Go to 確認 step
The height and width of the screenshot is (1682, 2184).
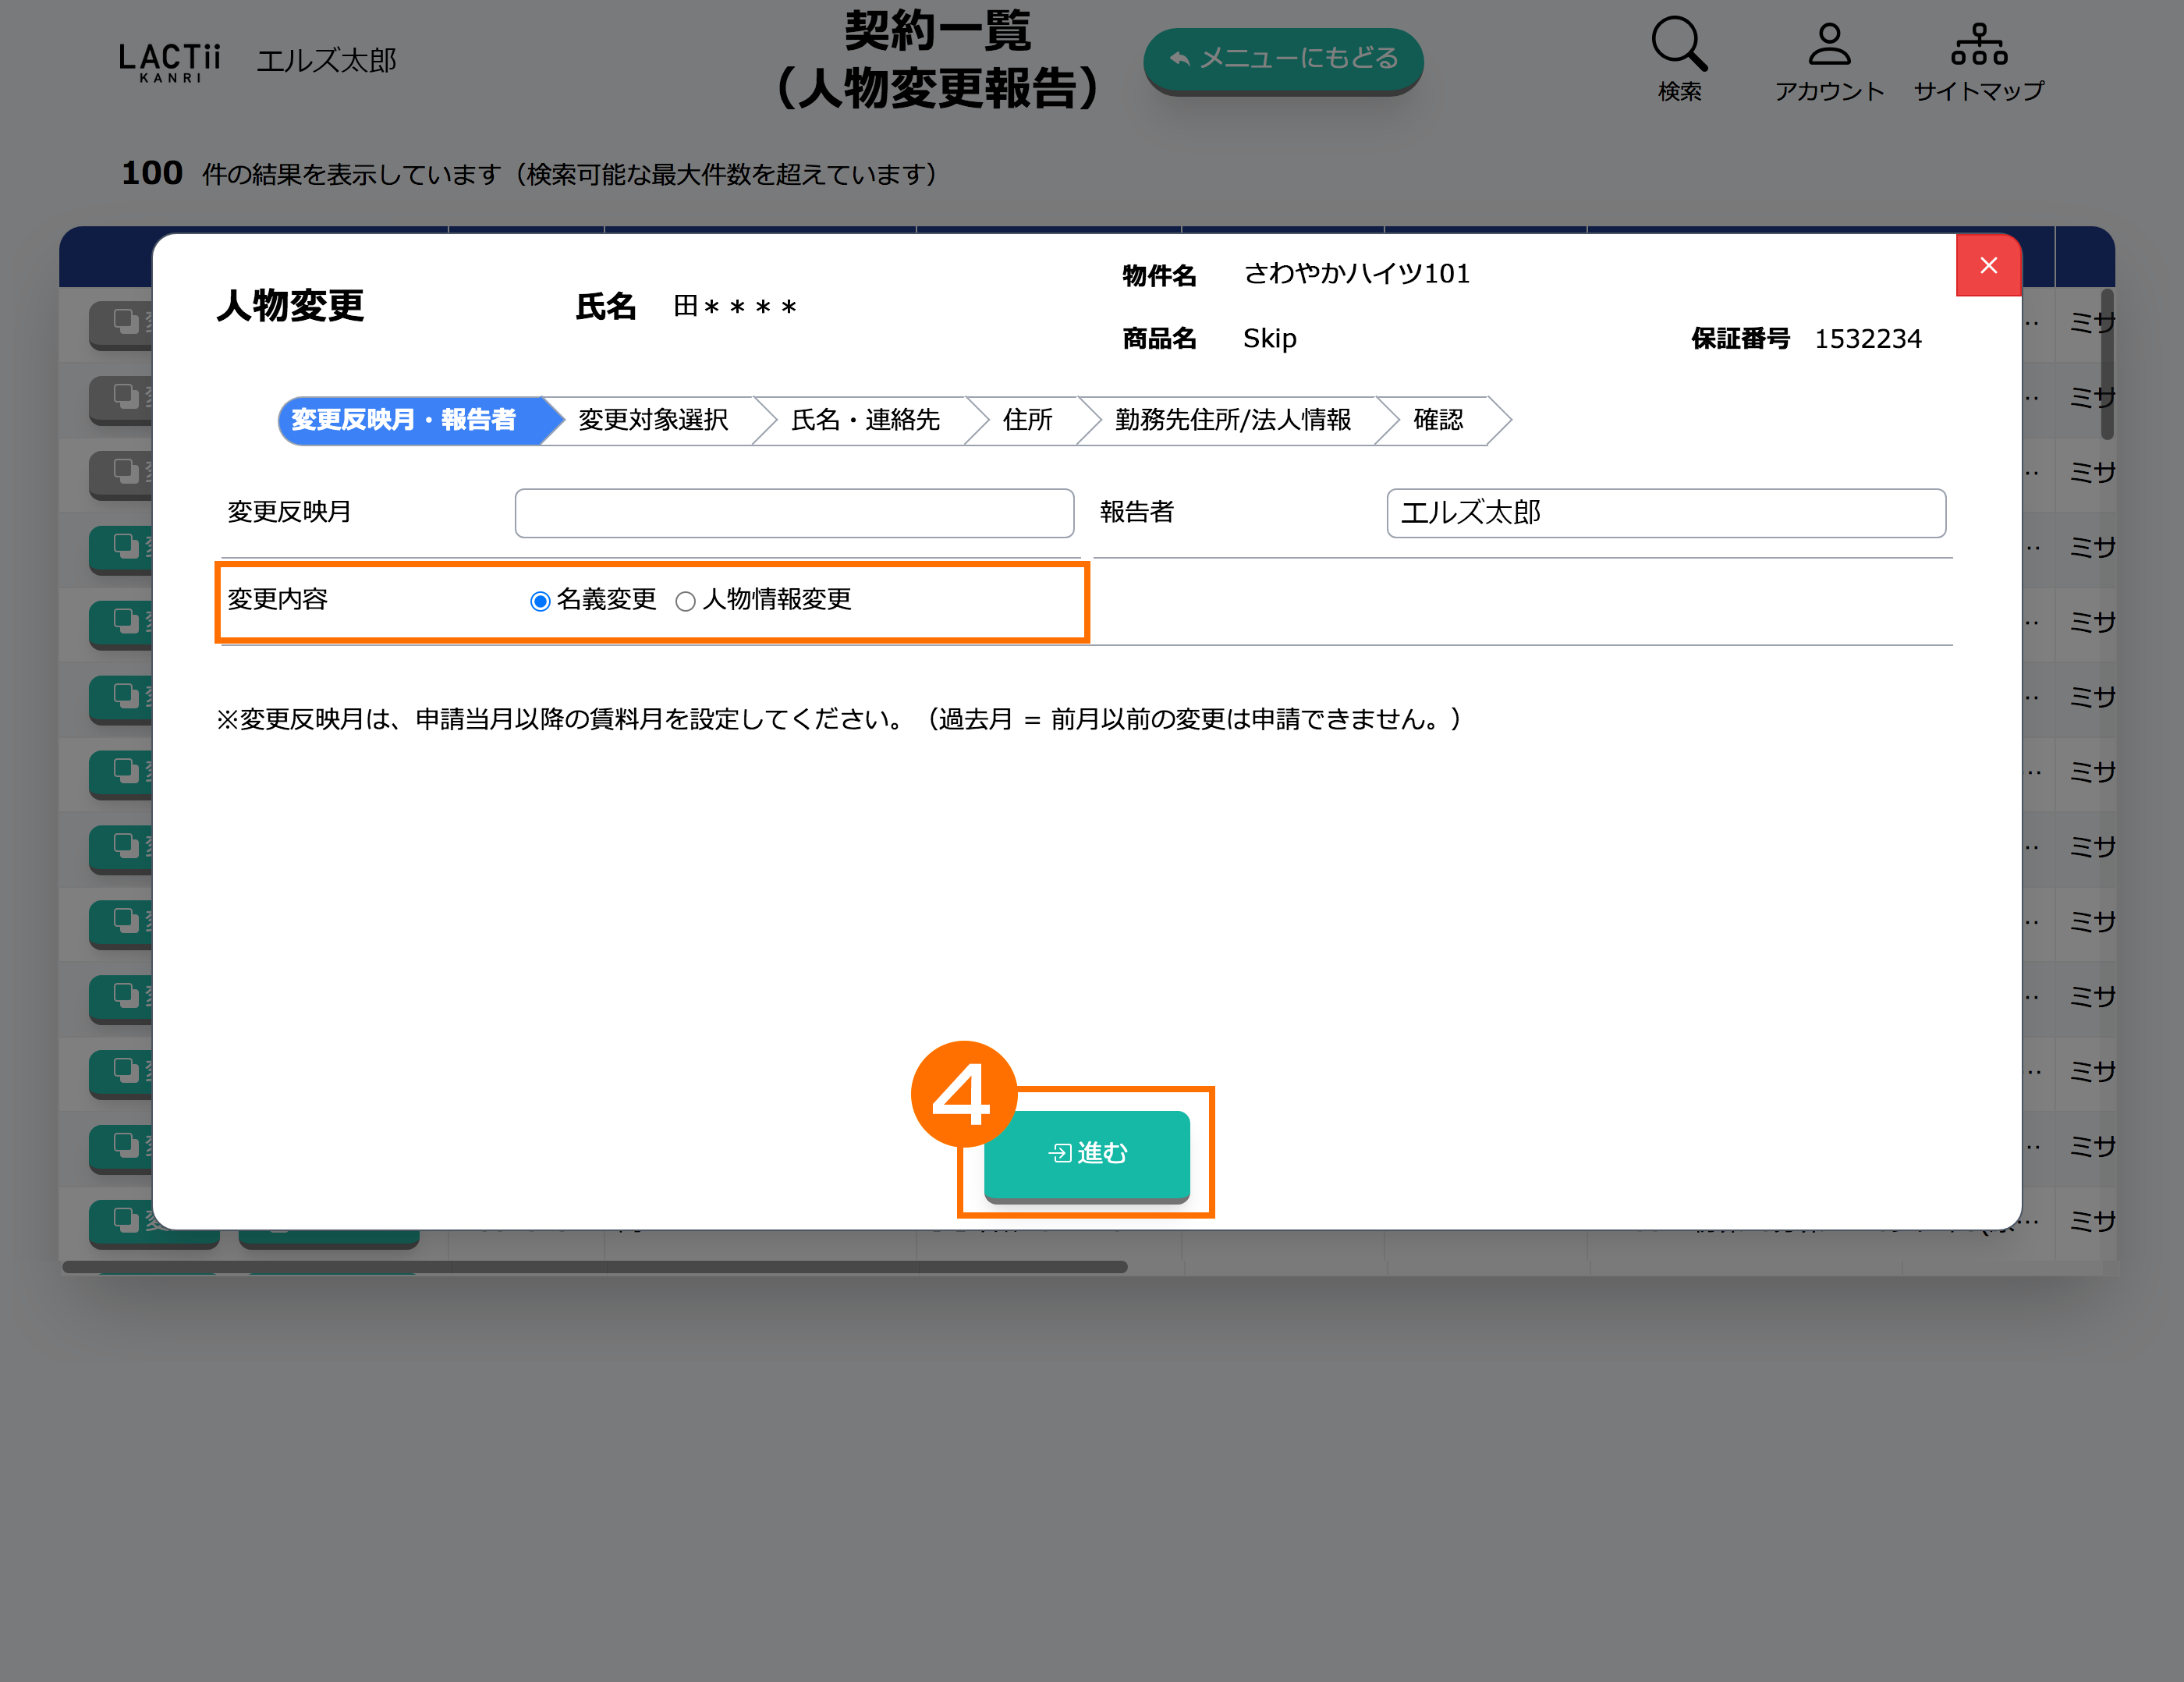point(1437,420)
